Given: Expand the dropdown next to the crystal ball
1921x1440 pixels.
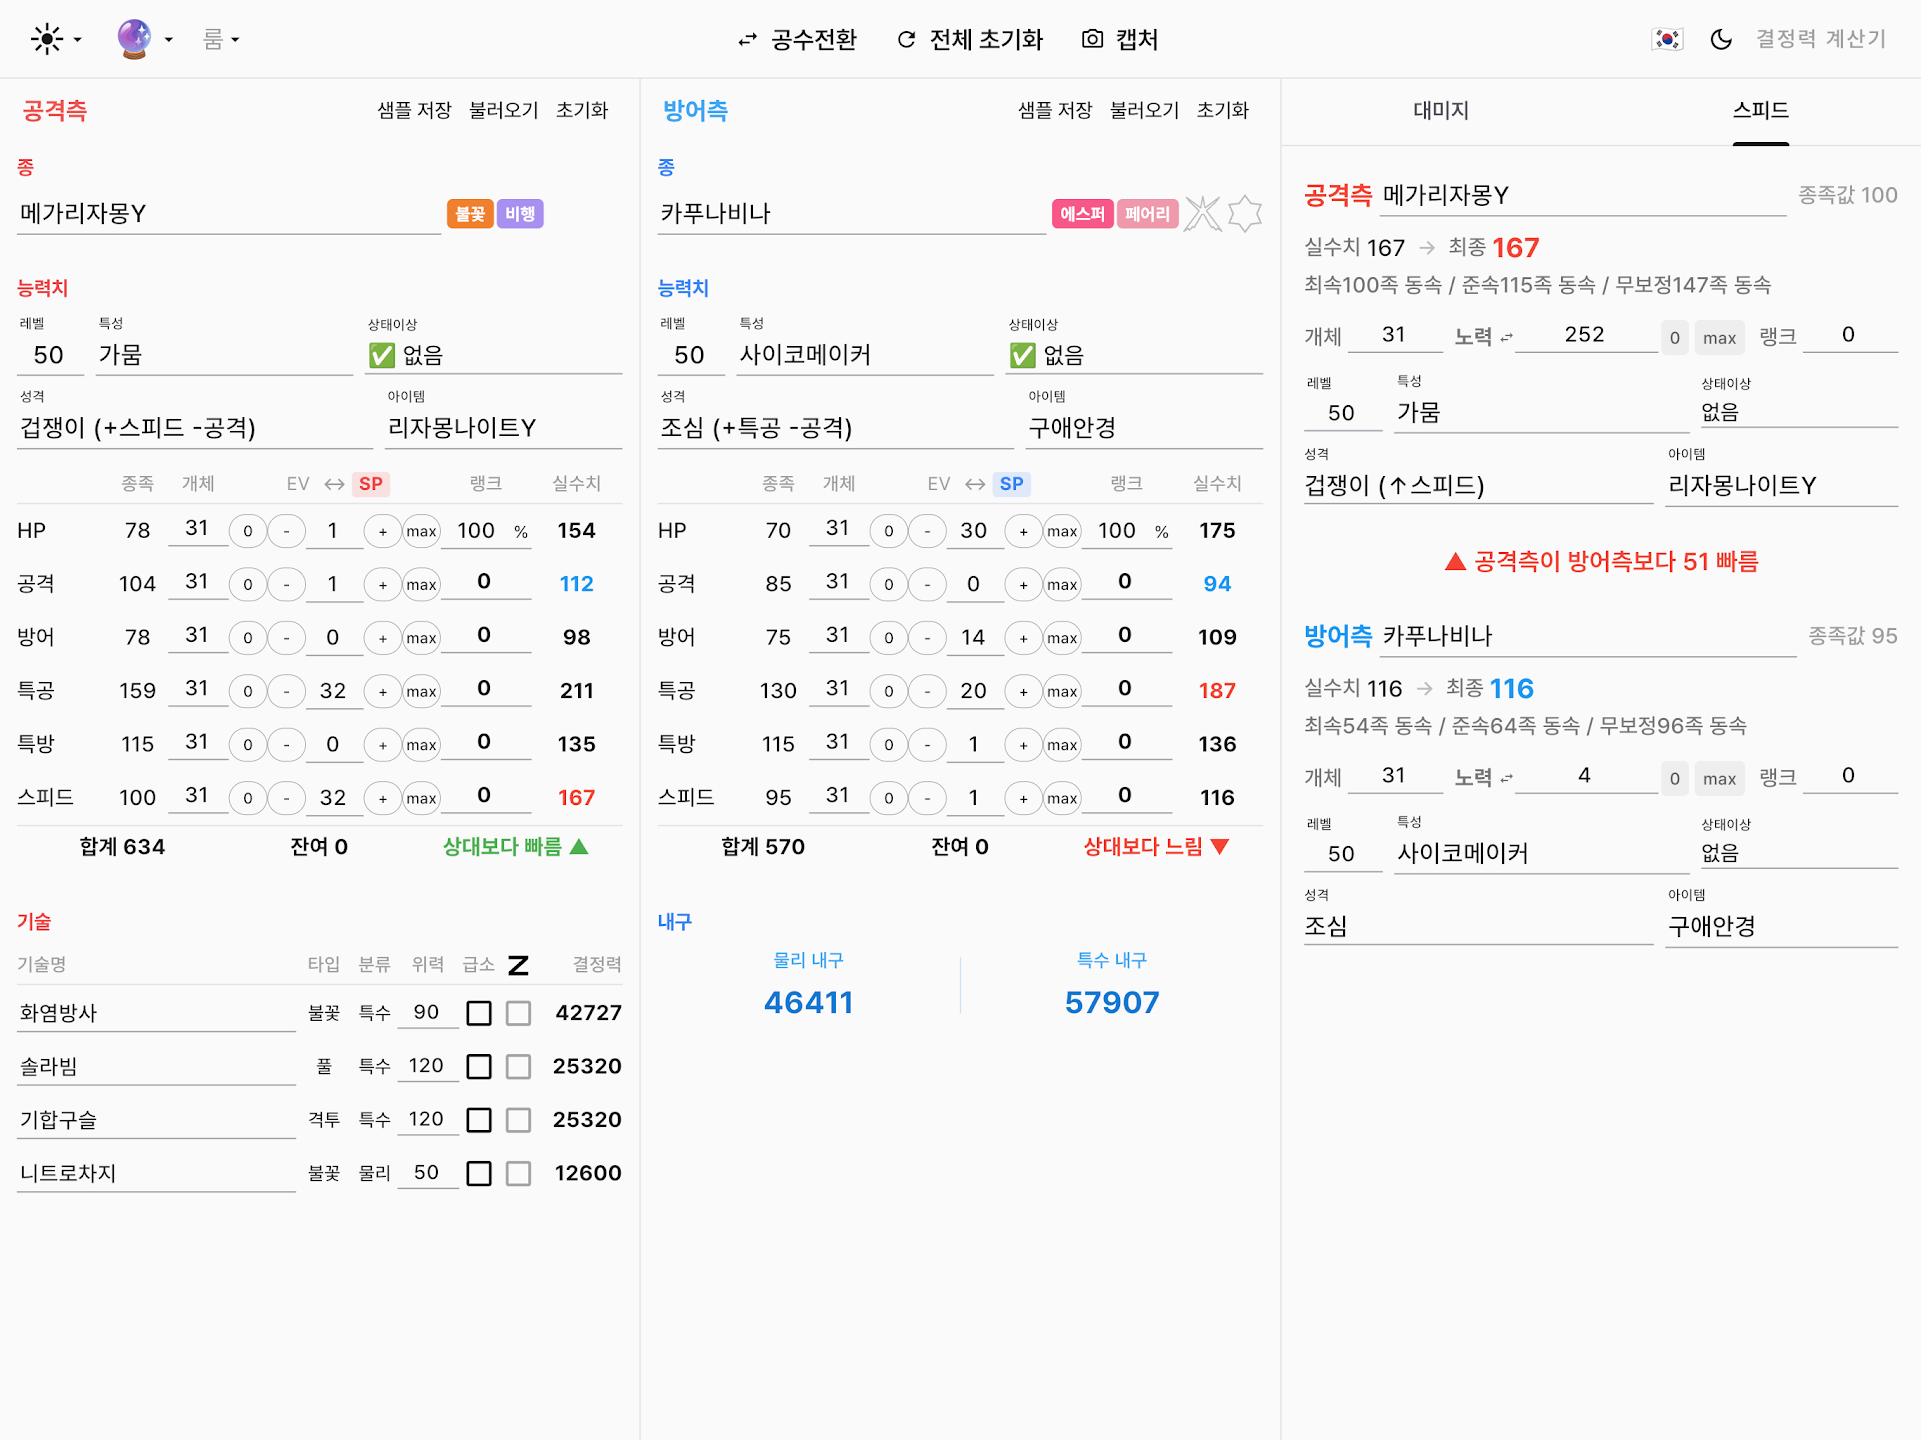Looking at the screenshot, I should coord(168,39).
